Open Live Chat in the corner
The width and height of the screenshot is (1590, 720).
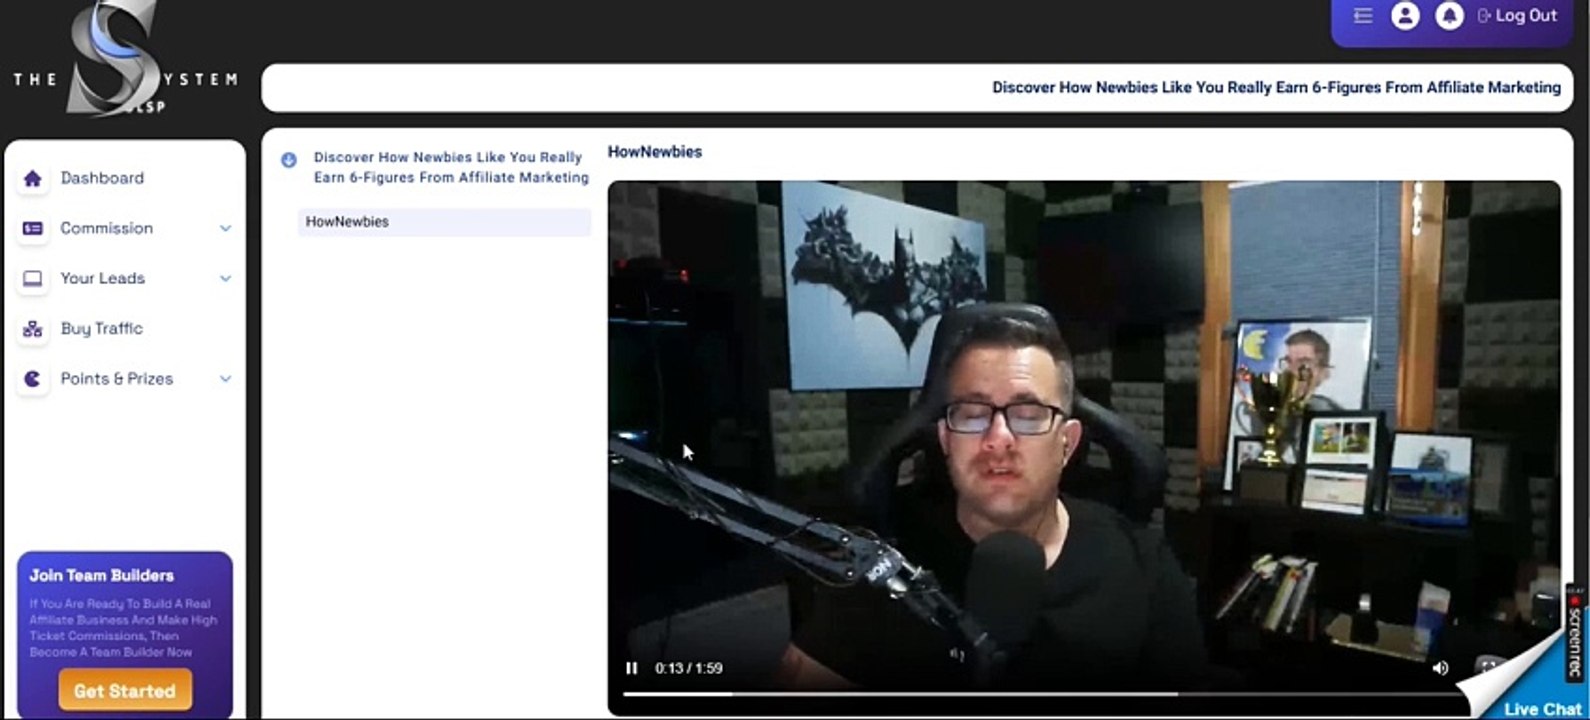(x=1542, y=709)
